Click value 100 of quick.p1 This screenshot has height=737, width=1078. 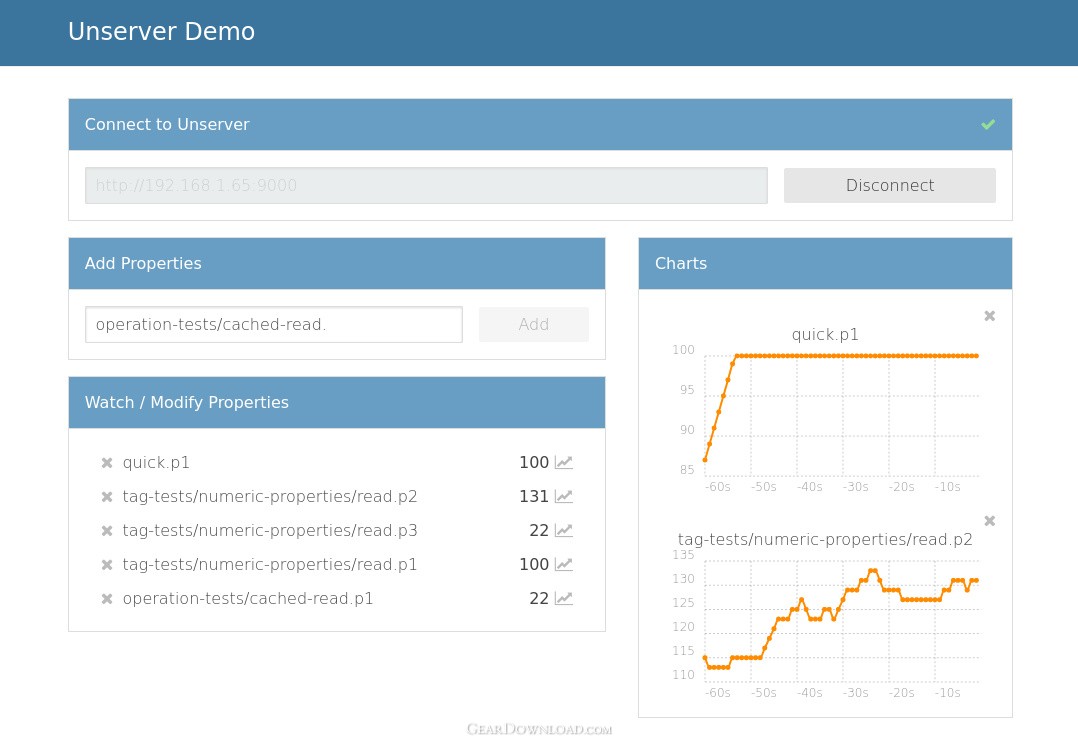[x=534, y=462]
